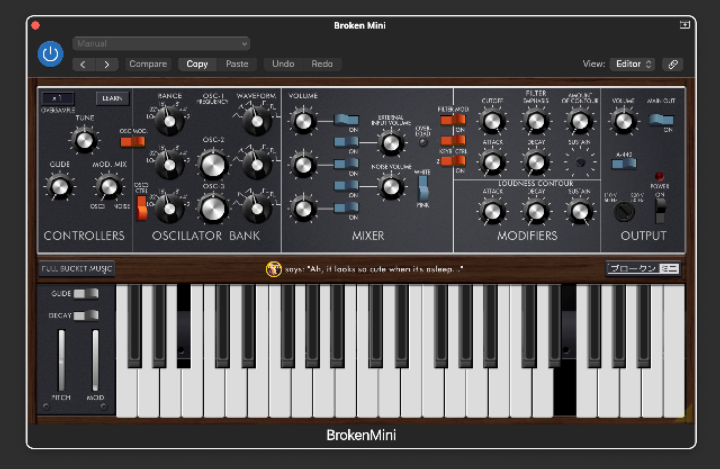720x469 pixels.
Task: Click the Overload indicator lamp in Mixer
Action: click(423, 142)
